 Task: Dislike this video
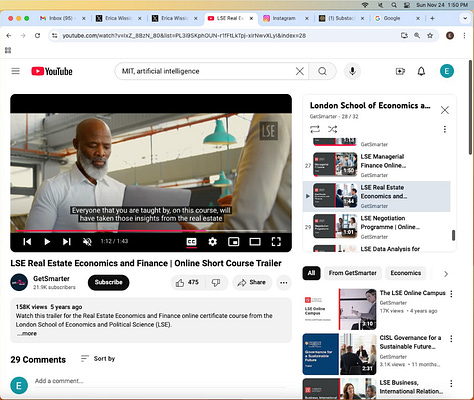[216, 283]
